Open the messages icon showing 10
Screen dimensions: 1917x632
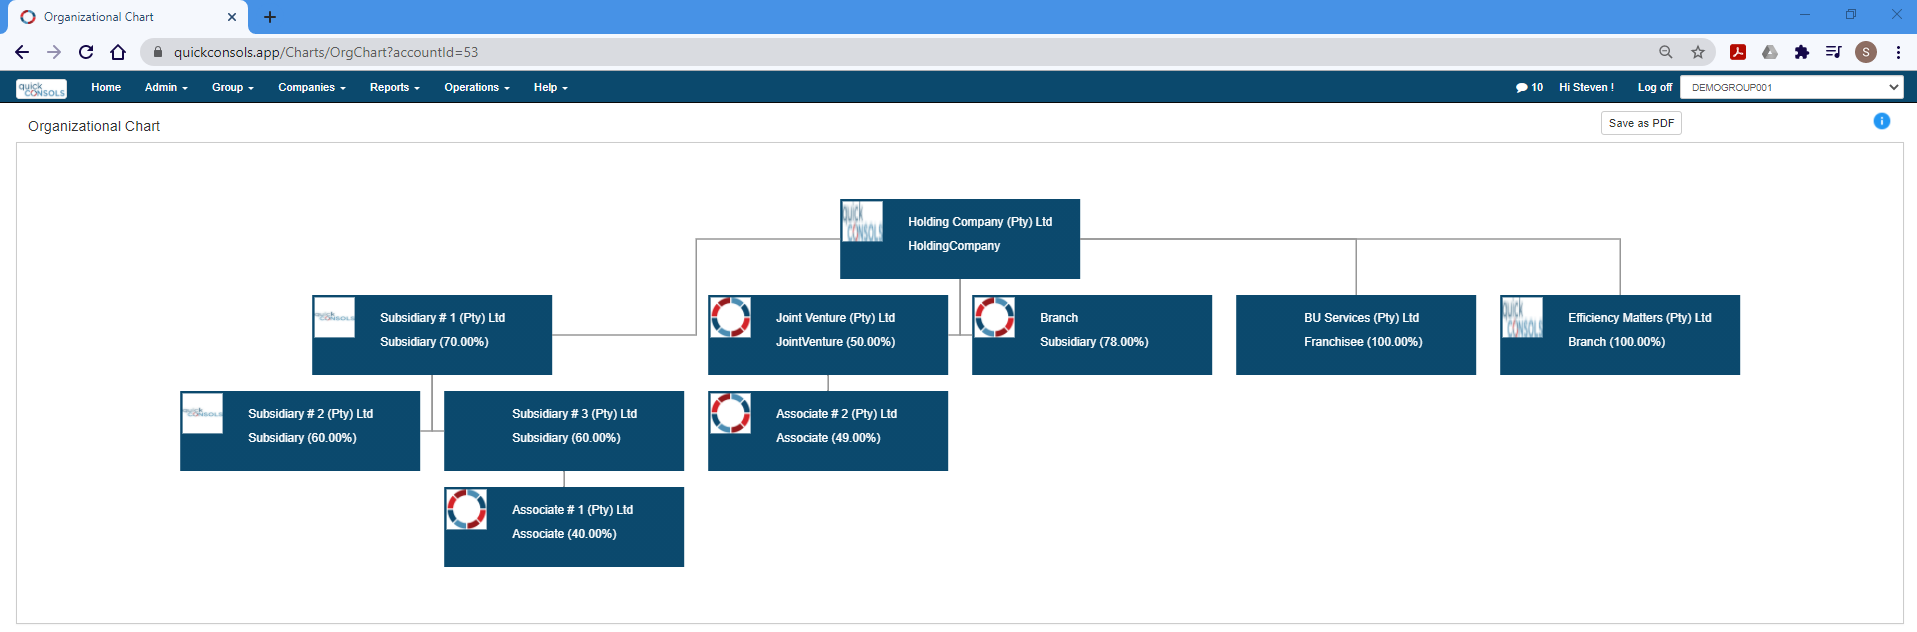click(1529, 88)
